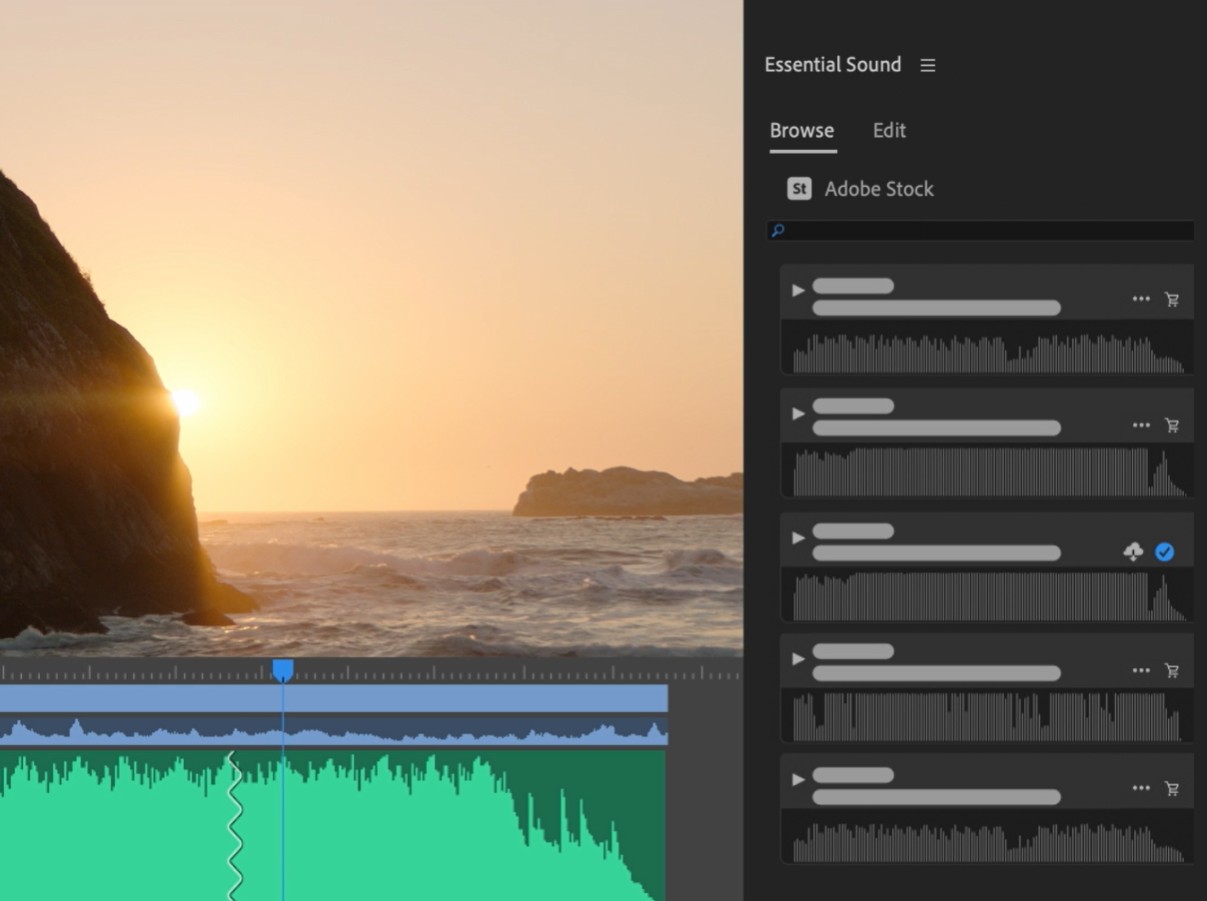Toggle the blue checkmark on third track
The width and height of the screenshot is (1207, 901).
[x=1164, y=552]
